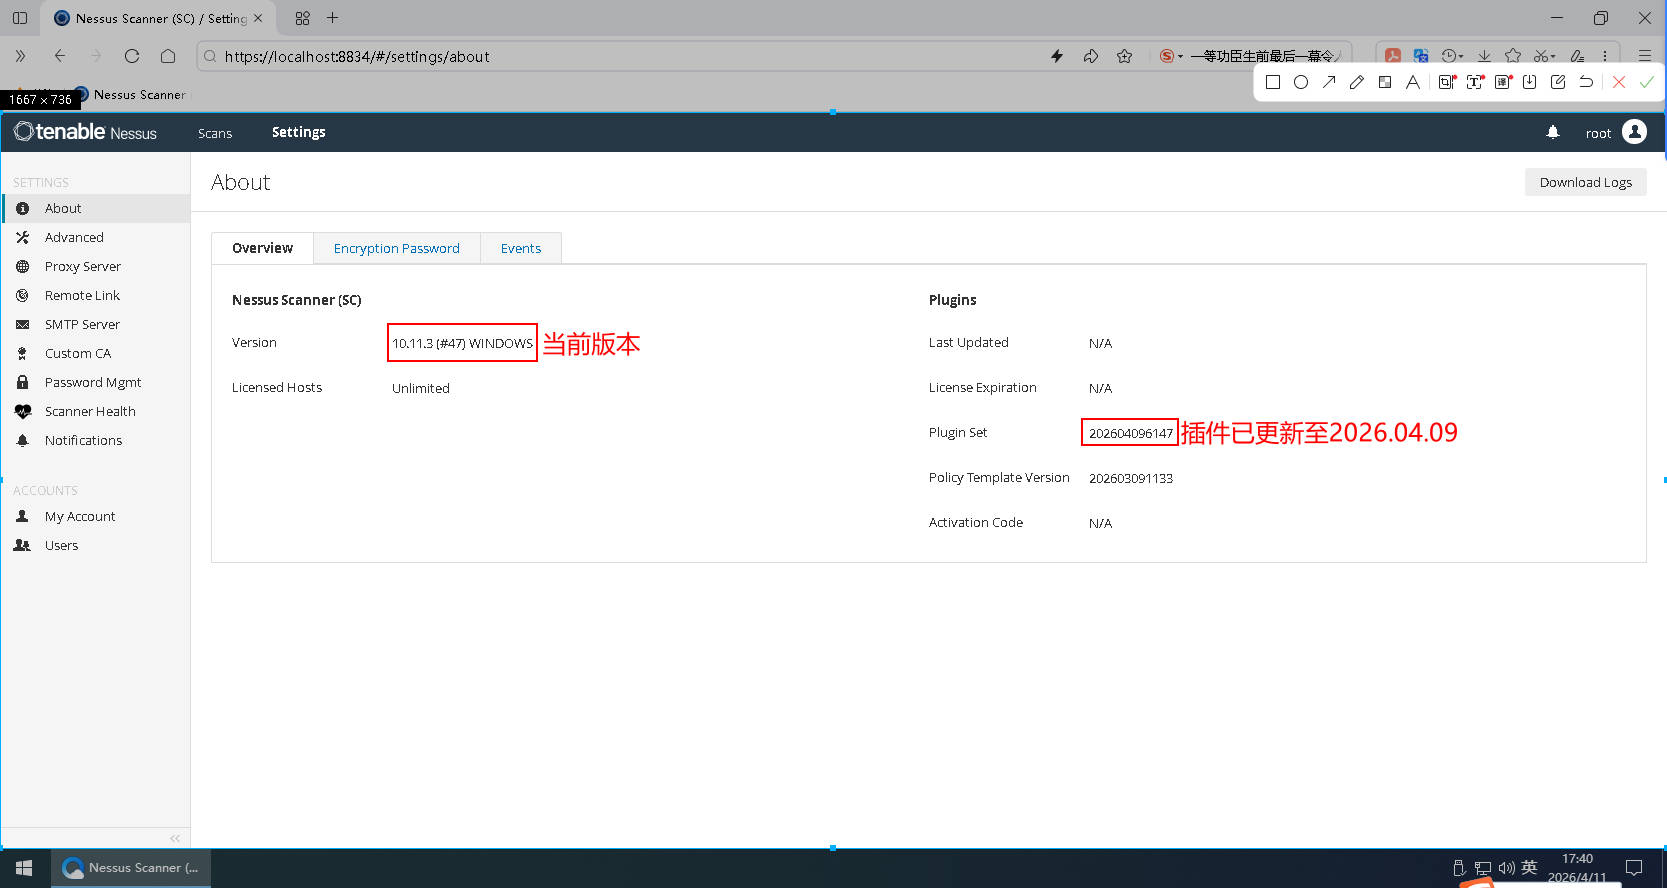Click the notification bell in Nessus header

click(1552, 132)
